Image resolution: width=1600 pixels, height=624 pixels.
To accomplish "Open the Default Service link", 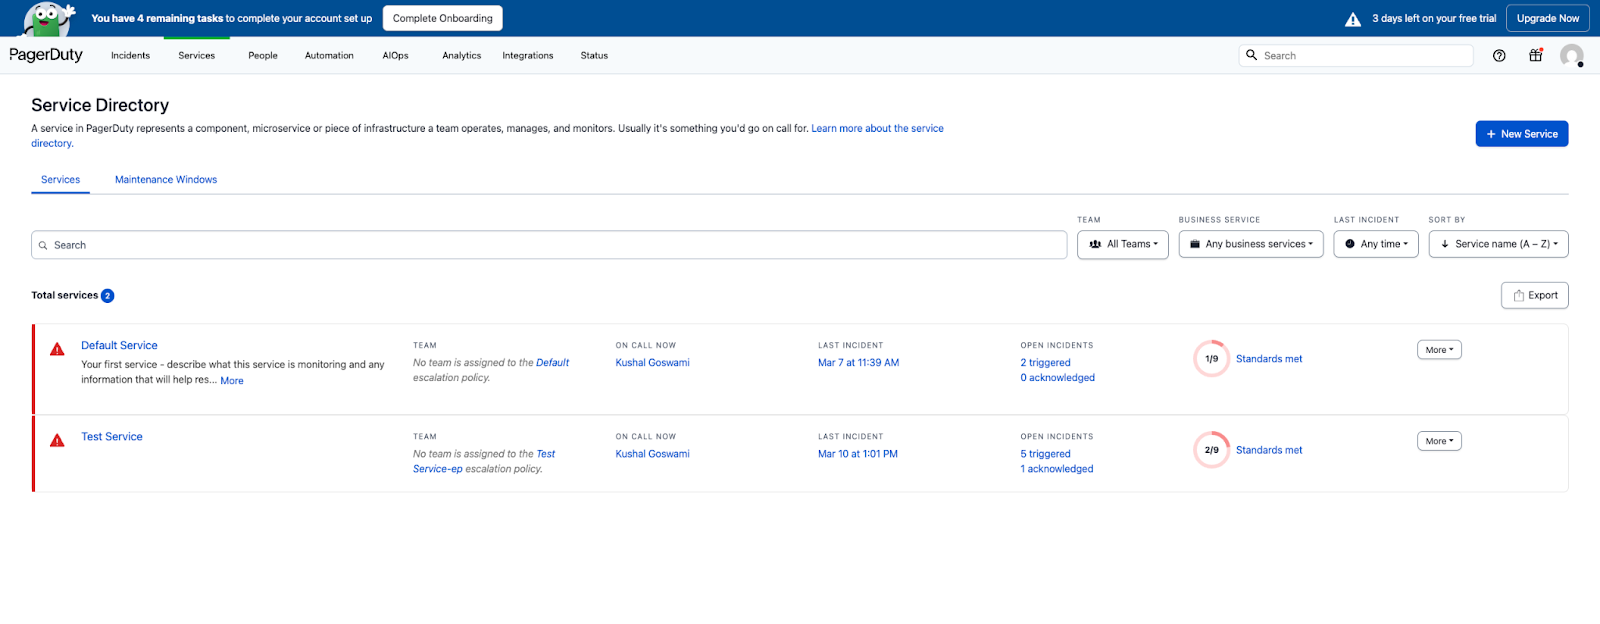I will [119, 346].
